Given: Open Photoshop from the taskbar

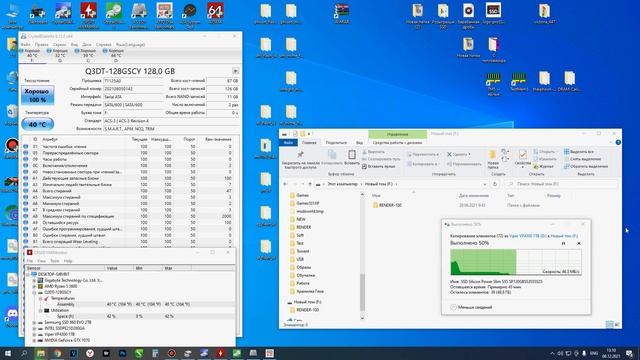Looking at the screenshot, I should click(x=122, y=353).
